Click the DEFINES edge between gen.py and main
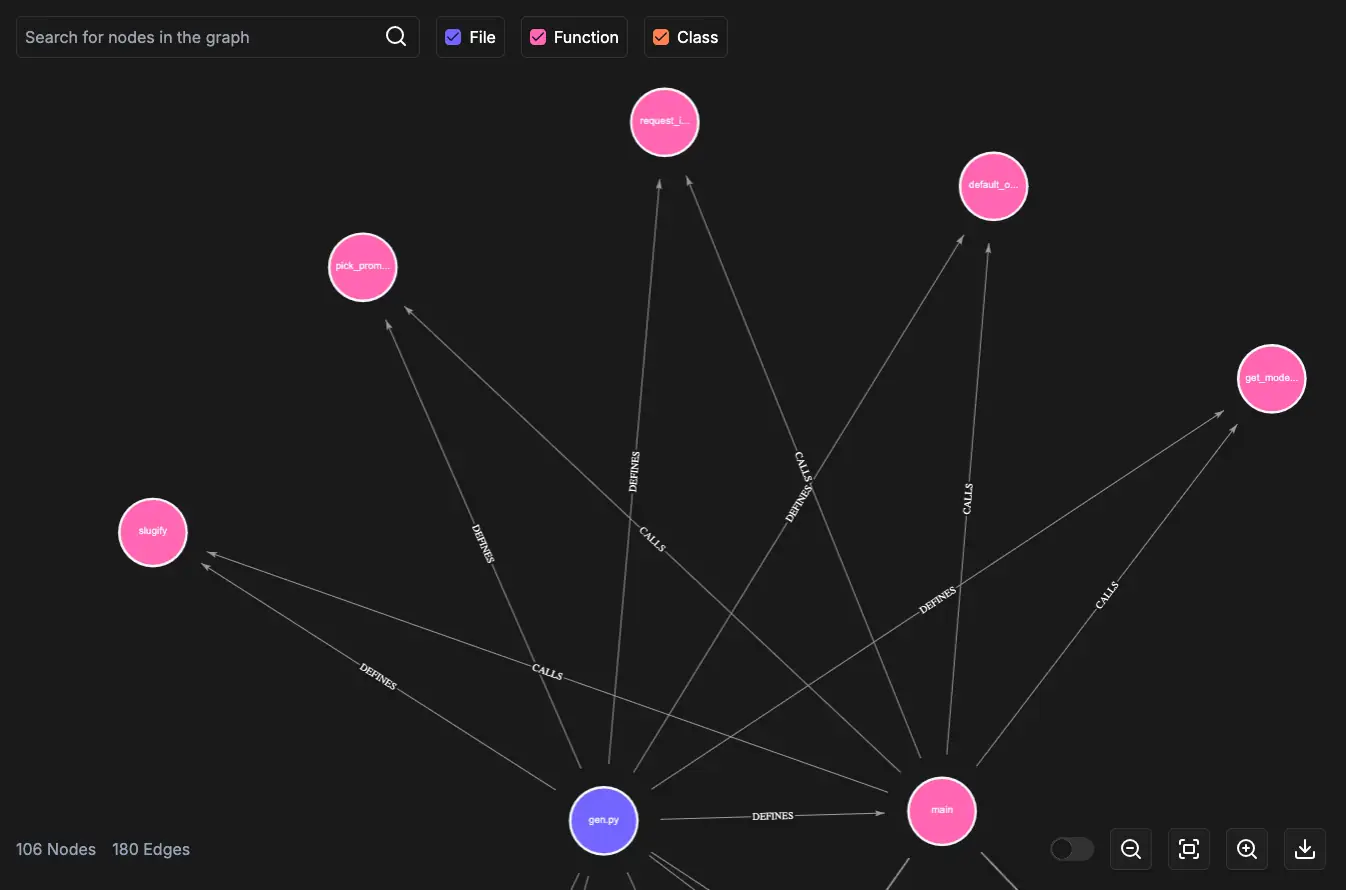1346x890 pixels. point(772,815)
